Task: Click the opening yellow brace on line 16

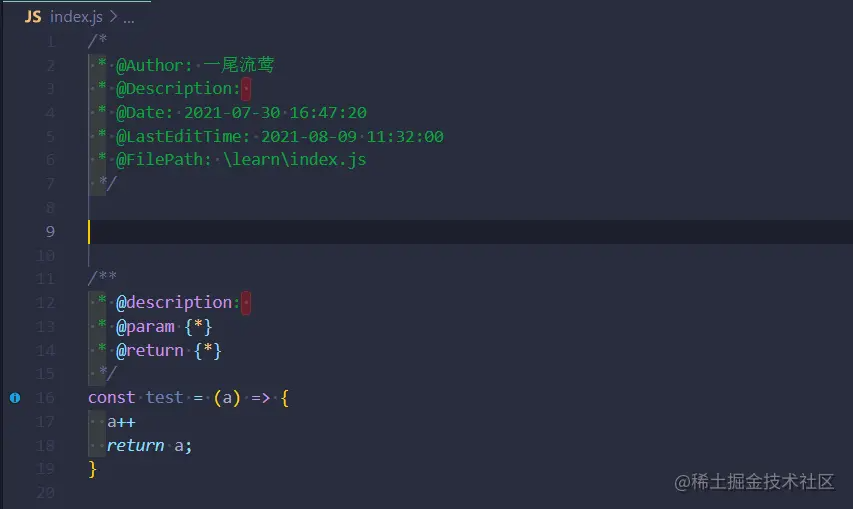Action: pos(285,398)
